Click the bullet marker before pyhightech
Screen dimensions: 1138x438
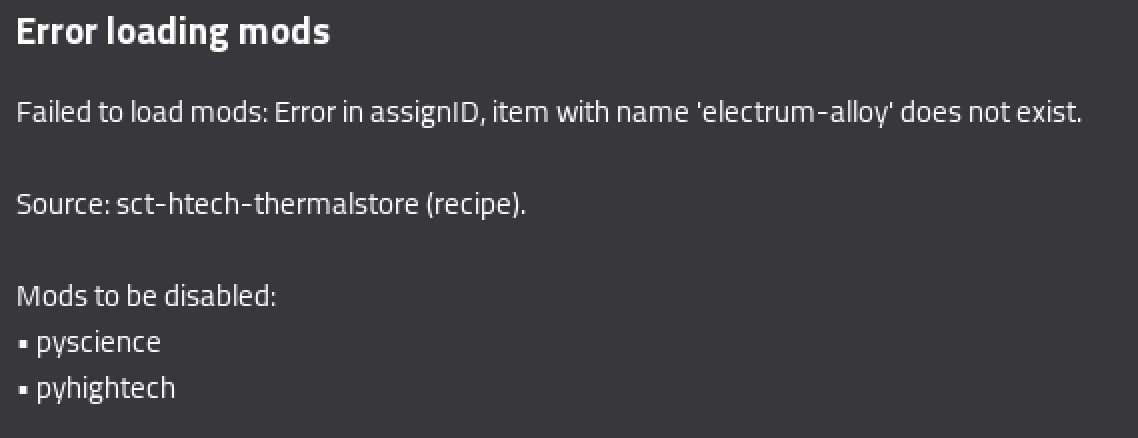coord(23,390)
